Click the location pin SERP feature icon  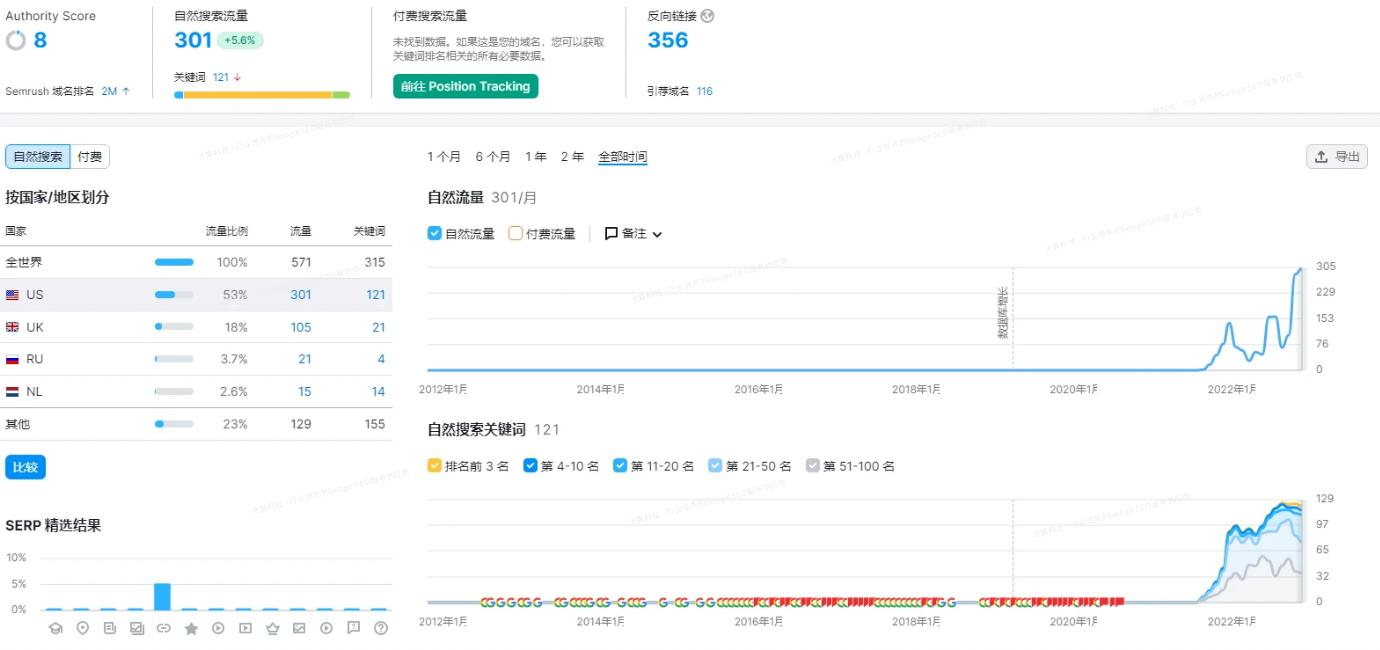click(83, 629)
